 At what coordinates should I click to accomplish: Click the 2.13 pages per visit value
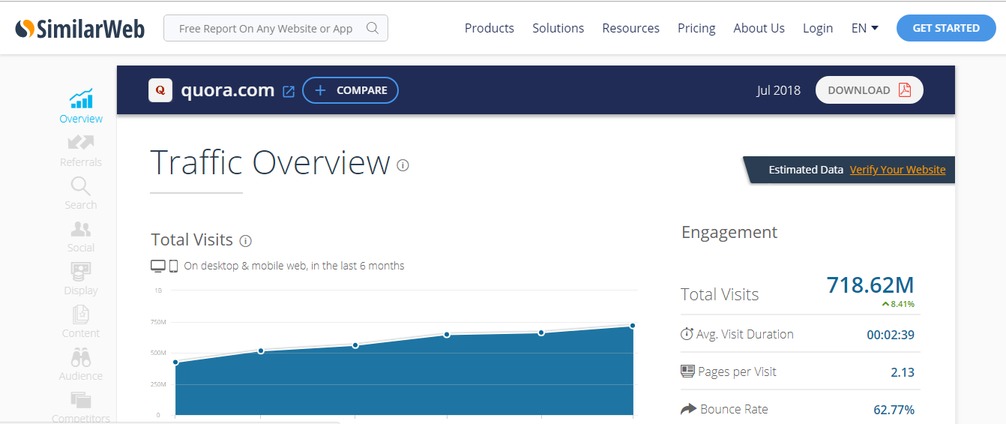[x=902, y=373]
